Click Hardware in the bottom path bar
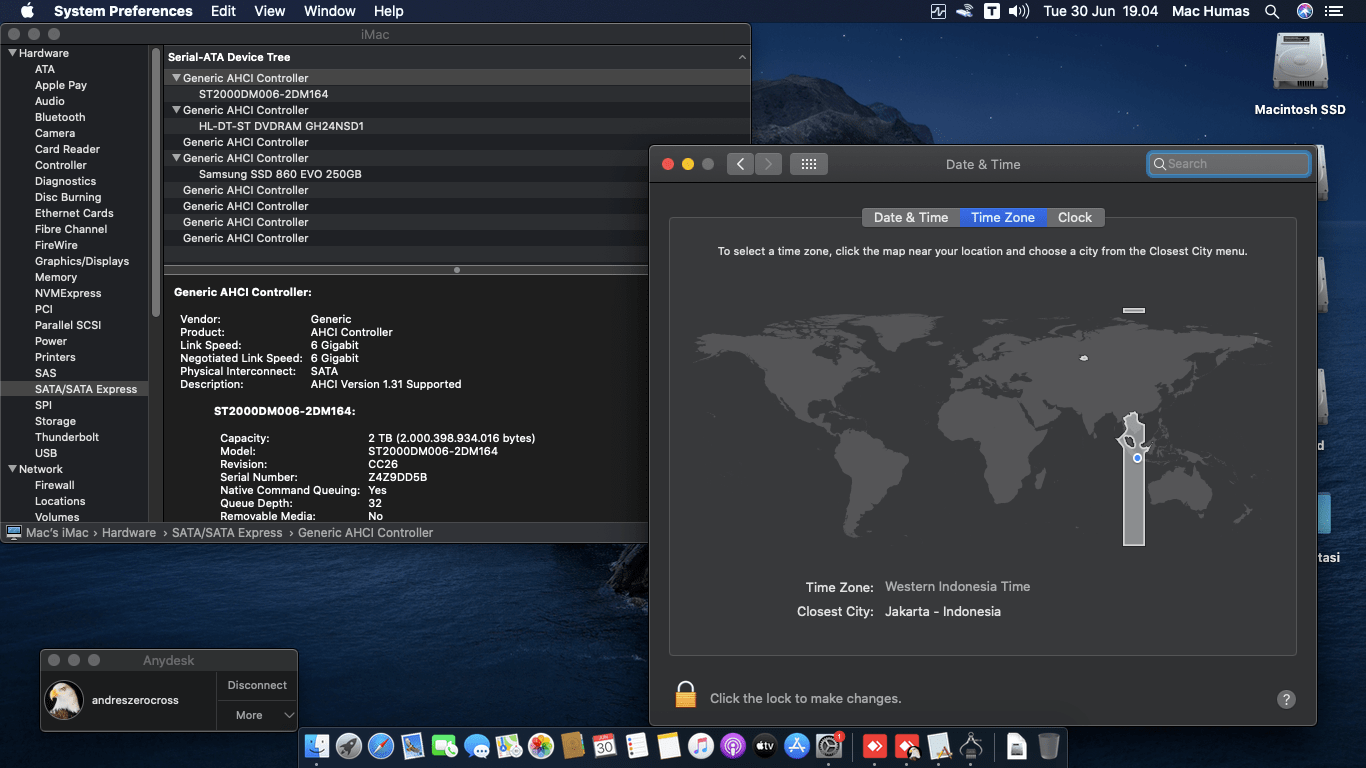The width and height of the screenshot is (1366, 768). 129,533
